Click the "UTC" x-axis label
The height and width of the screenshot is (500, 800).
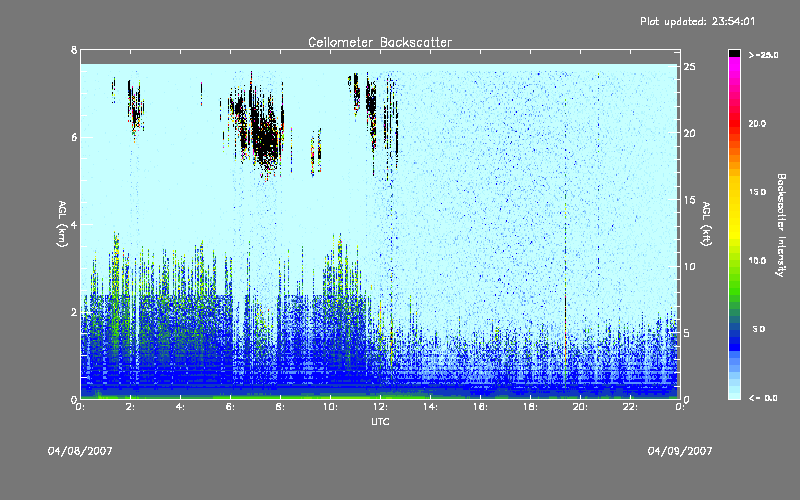coord(380,421)
